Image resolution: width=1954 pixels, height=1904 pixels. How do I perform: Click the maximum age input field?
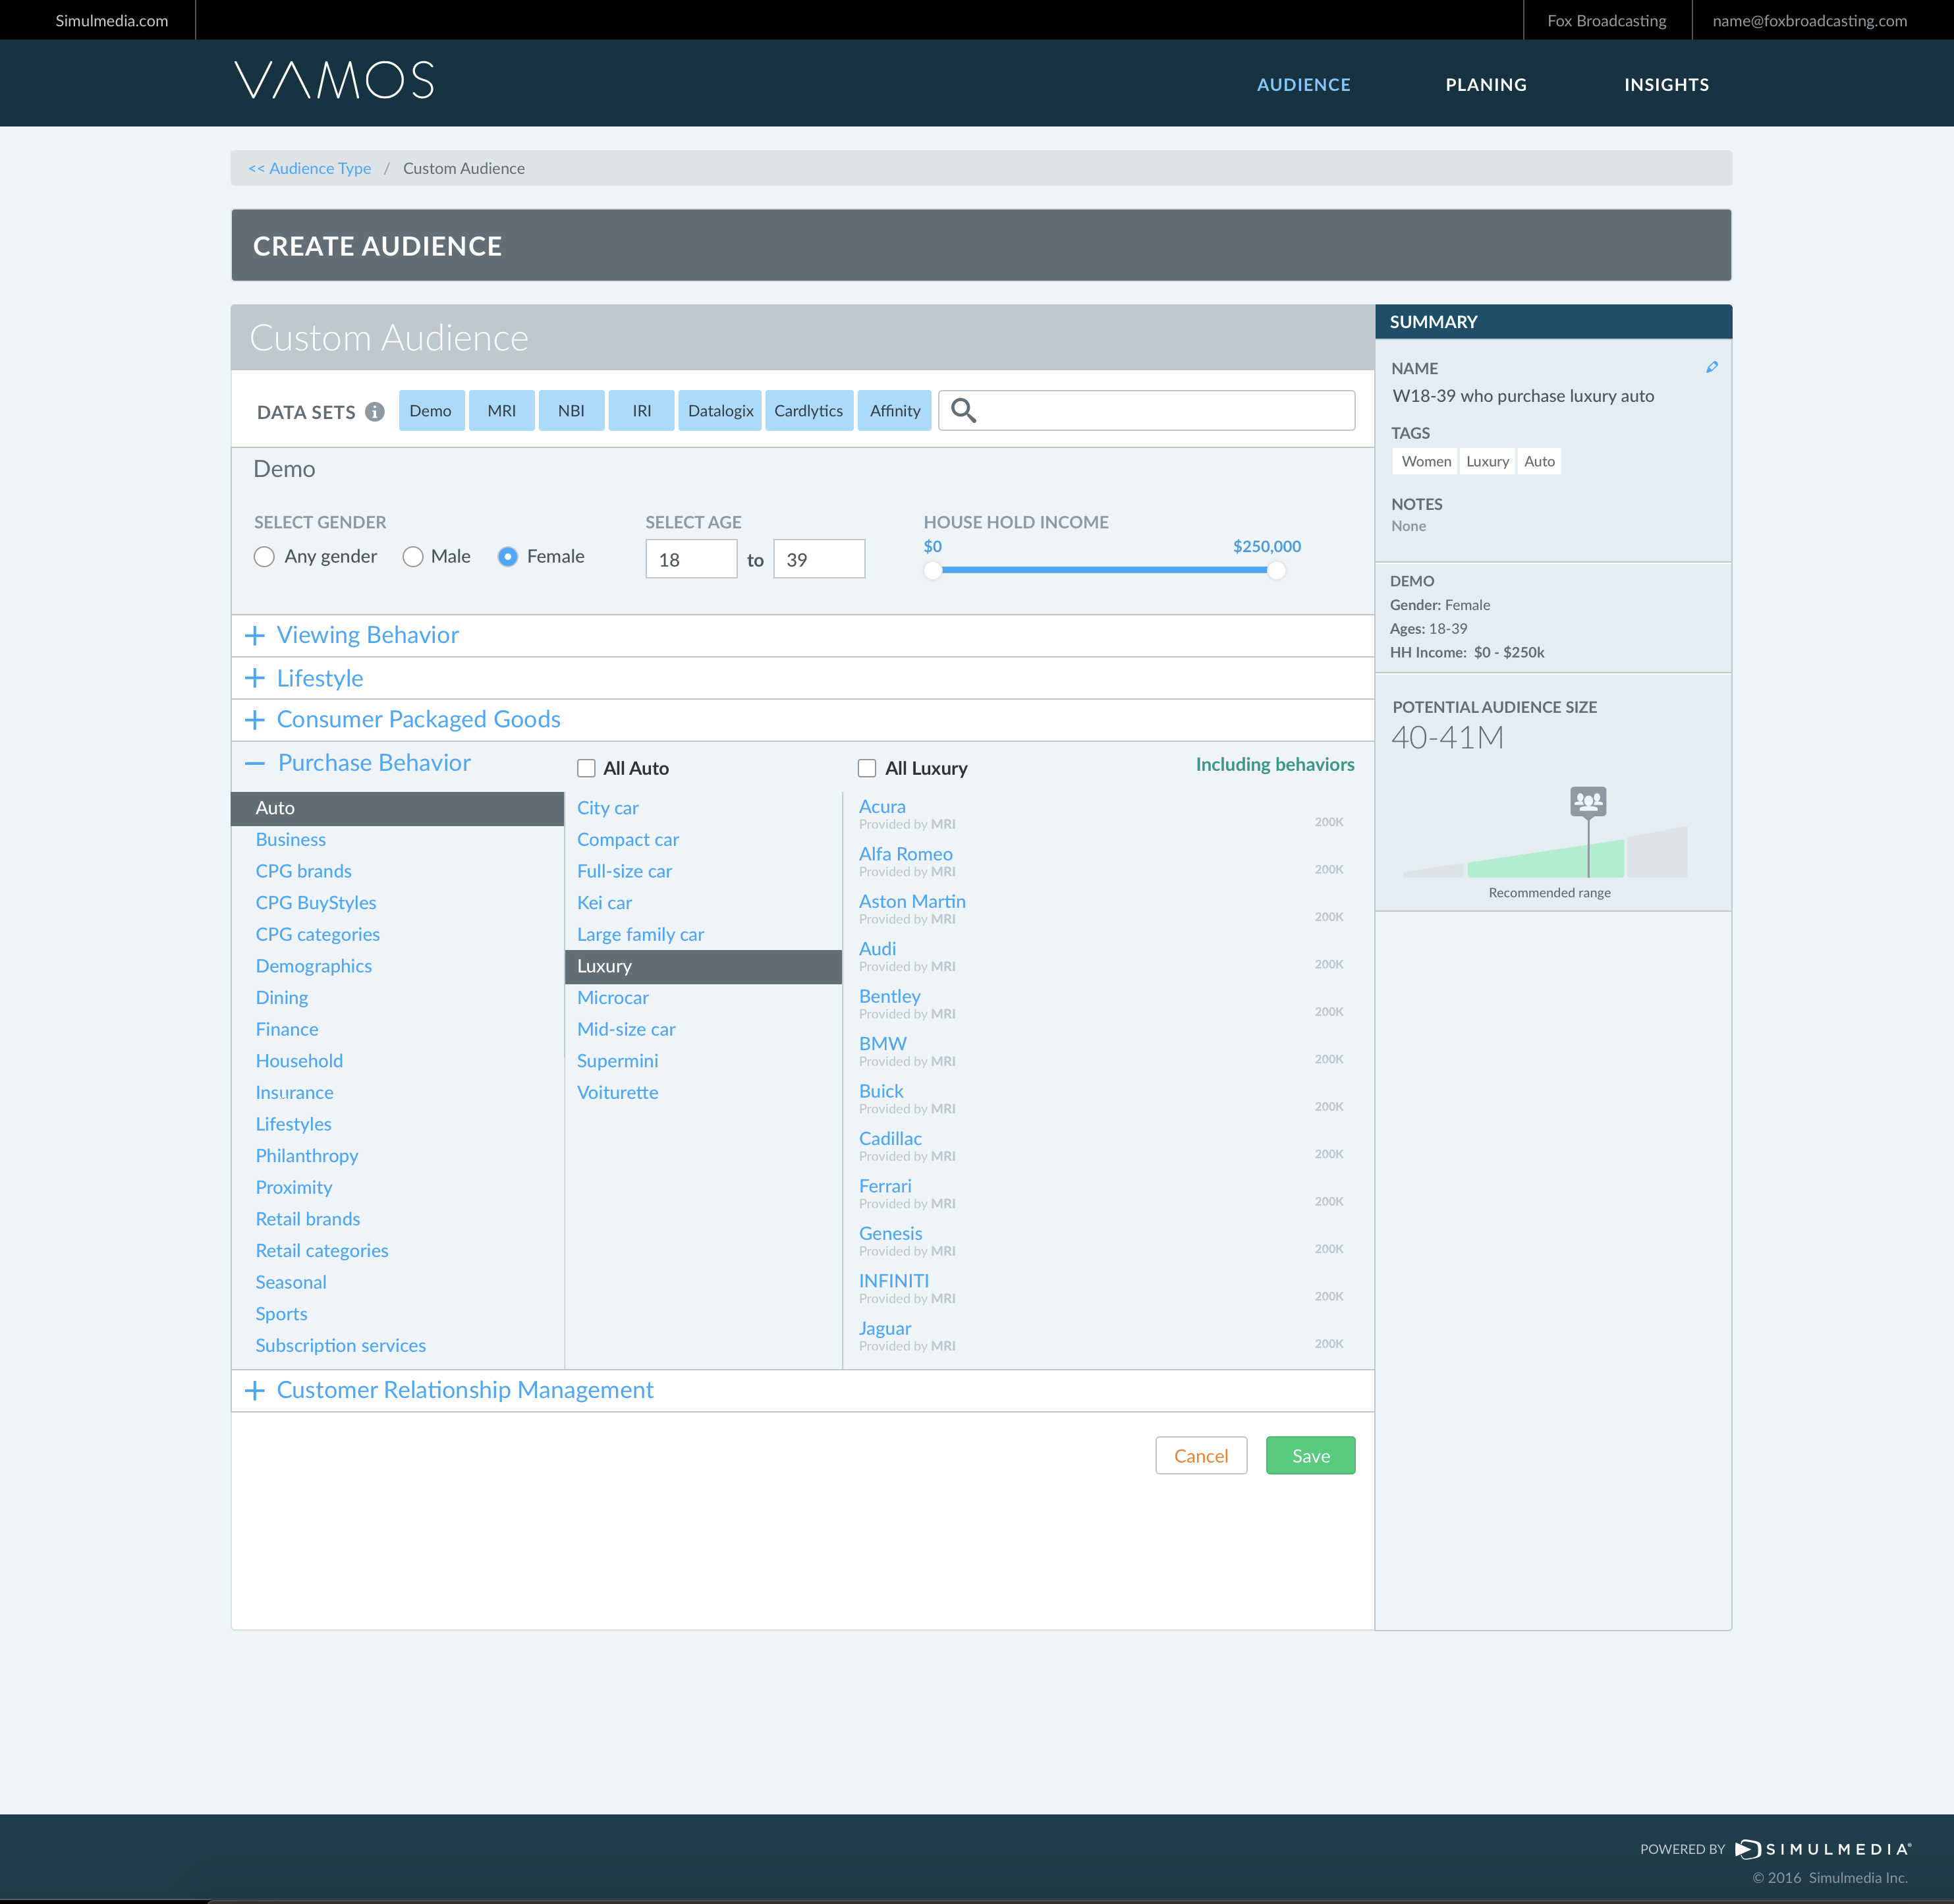point(819,559)
